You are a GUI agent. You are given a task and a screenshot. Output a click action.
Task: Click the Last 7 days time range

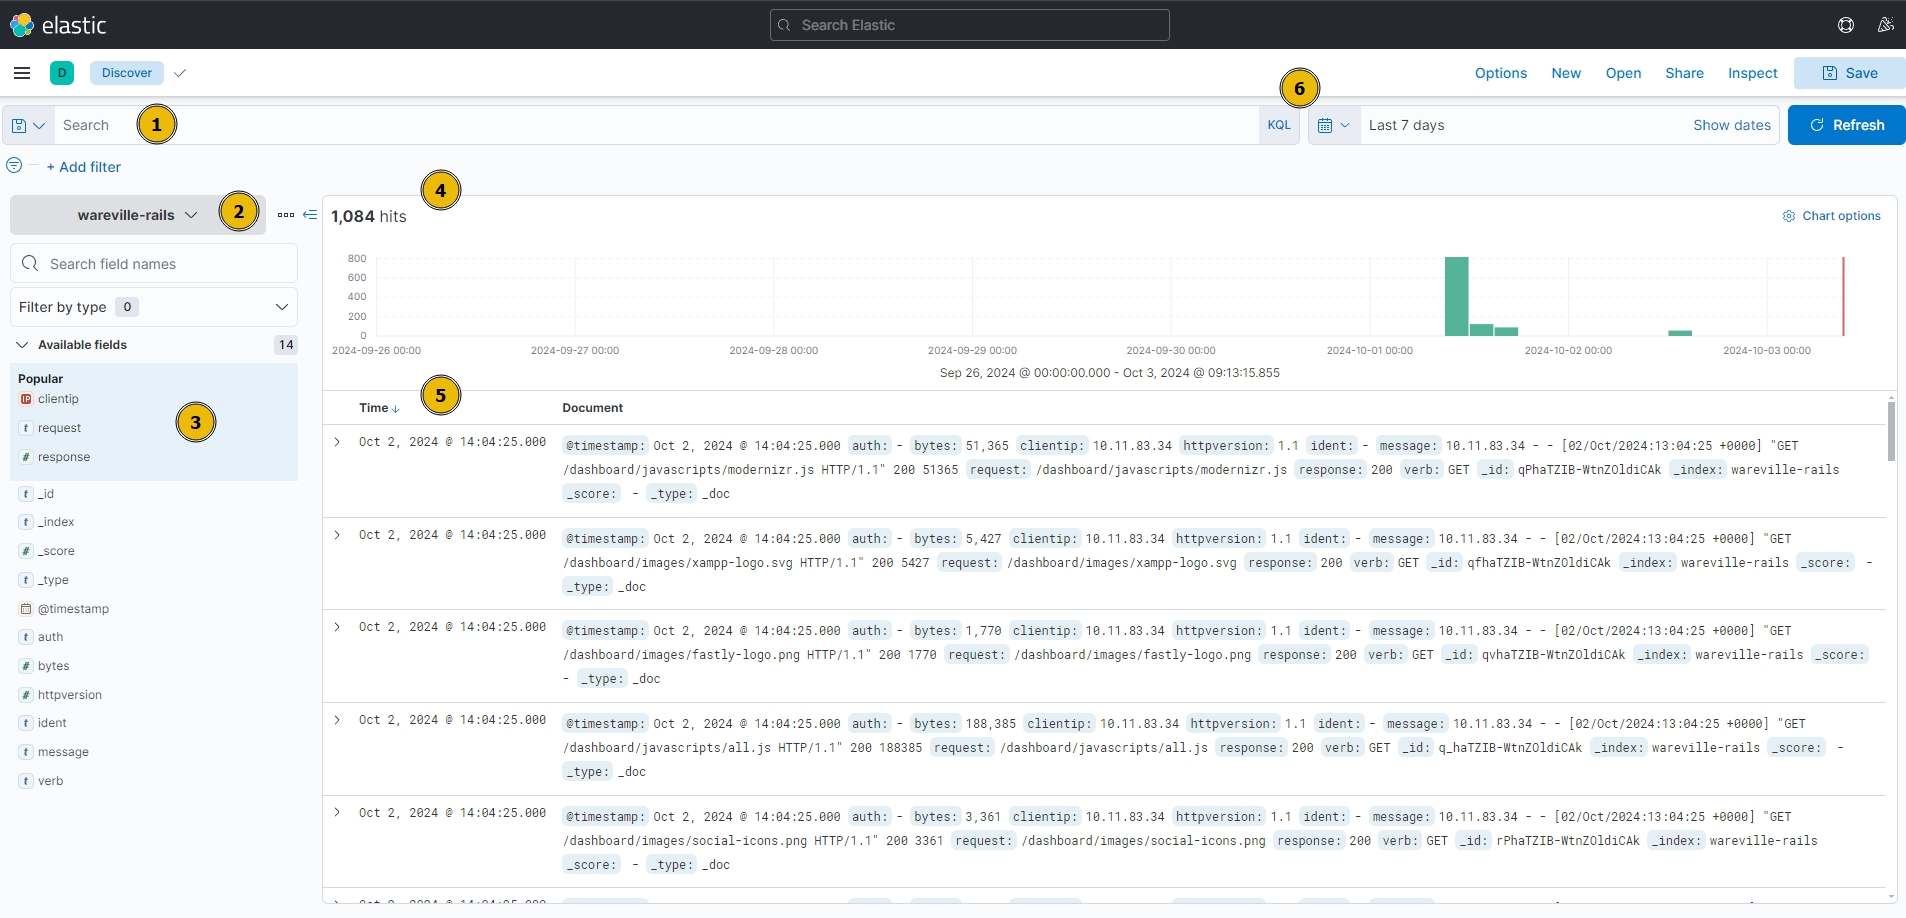tap(1406, 125)
